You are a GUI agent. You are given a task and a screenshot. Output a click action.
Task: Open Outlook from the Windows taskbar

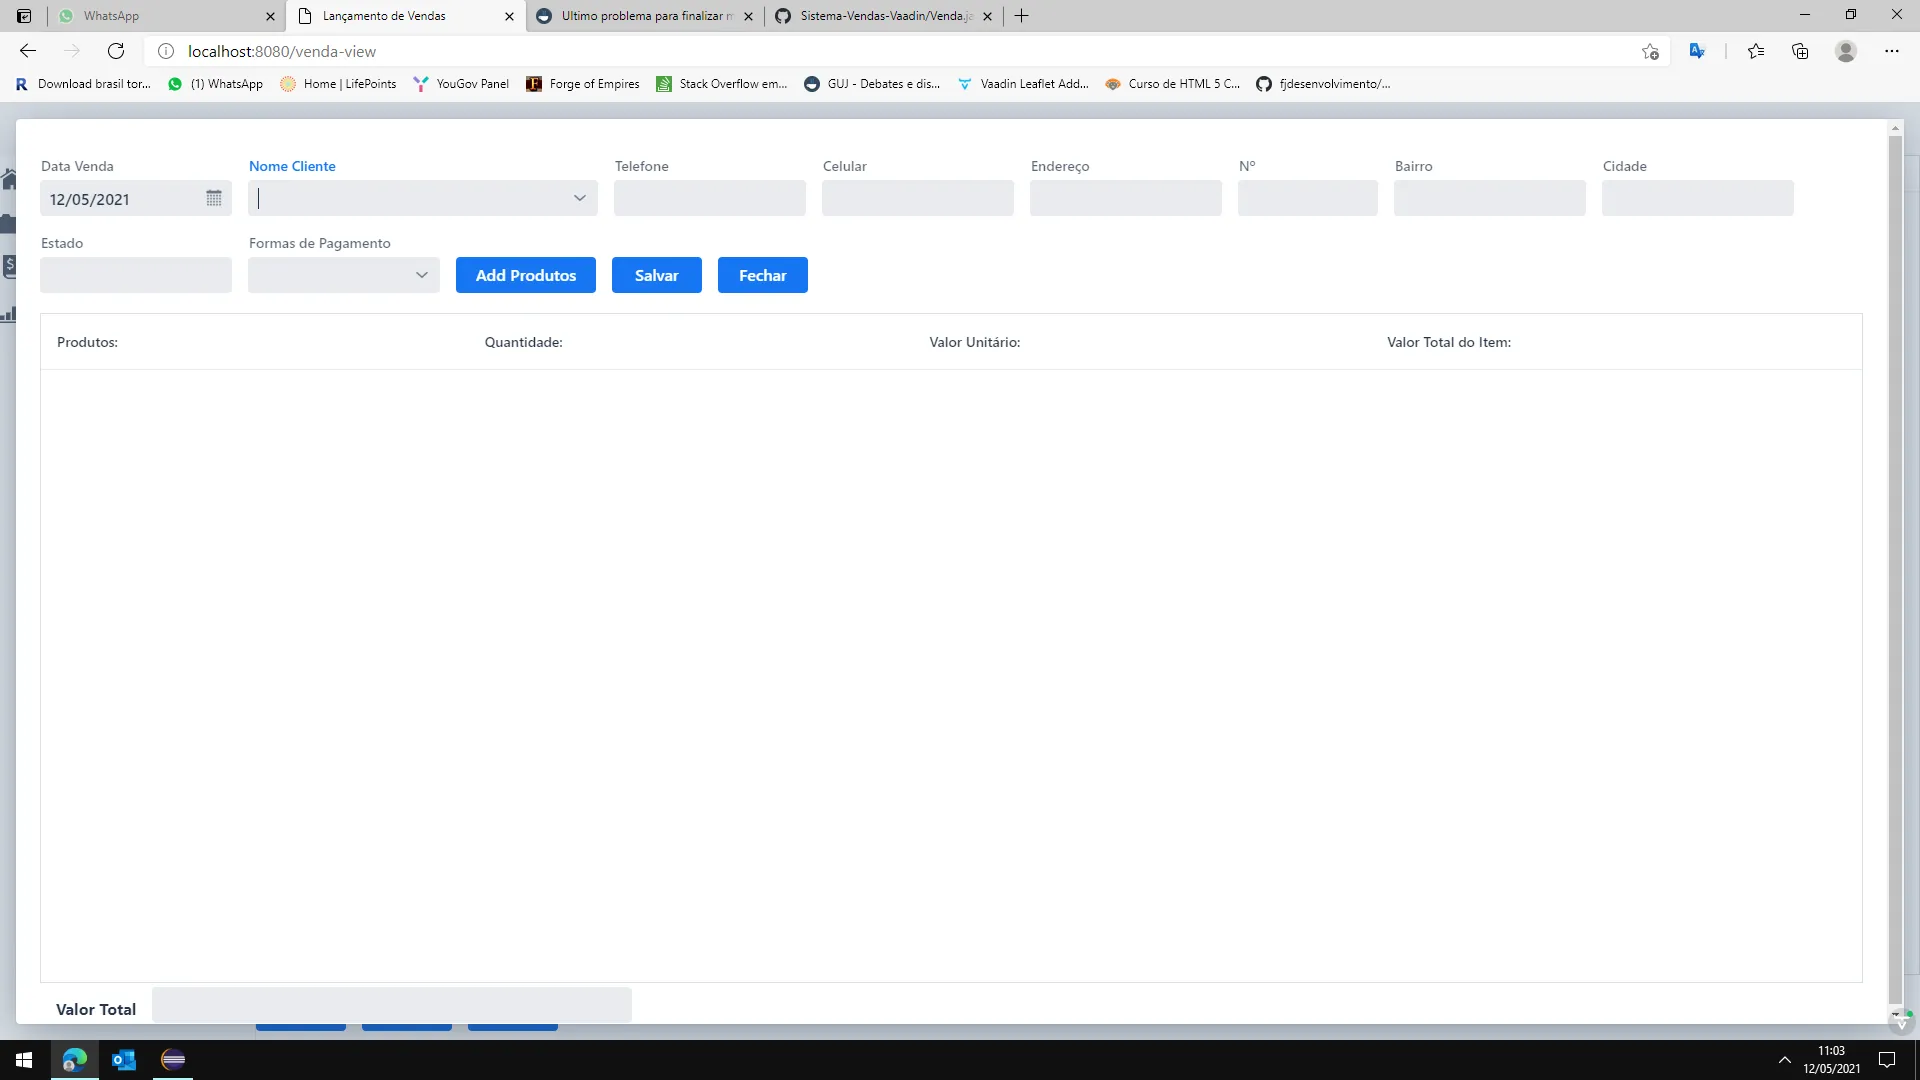pyautogui.click(x=124, y=1060)
